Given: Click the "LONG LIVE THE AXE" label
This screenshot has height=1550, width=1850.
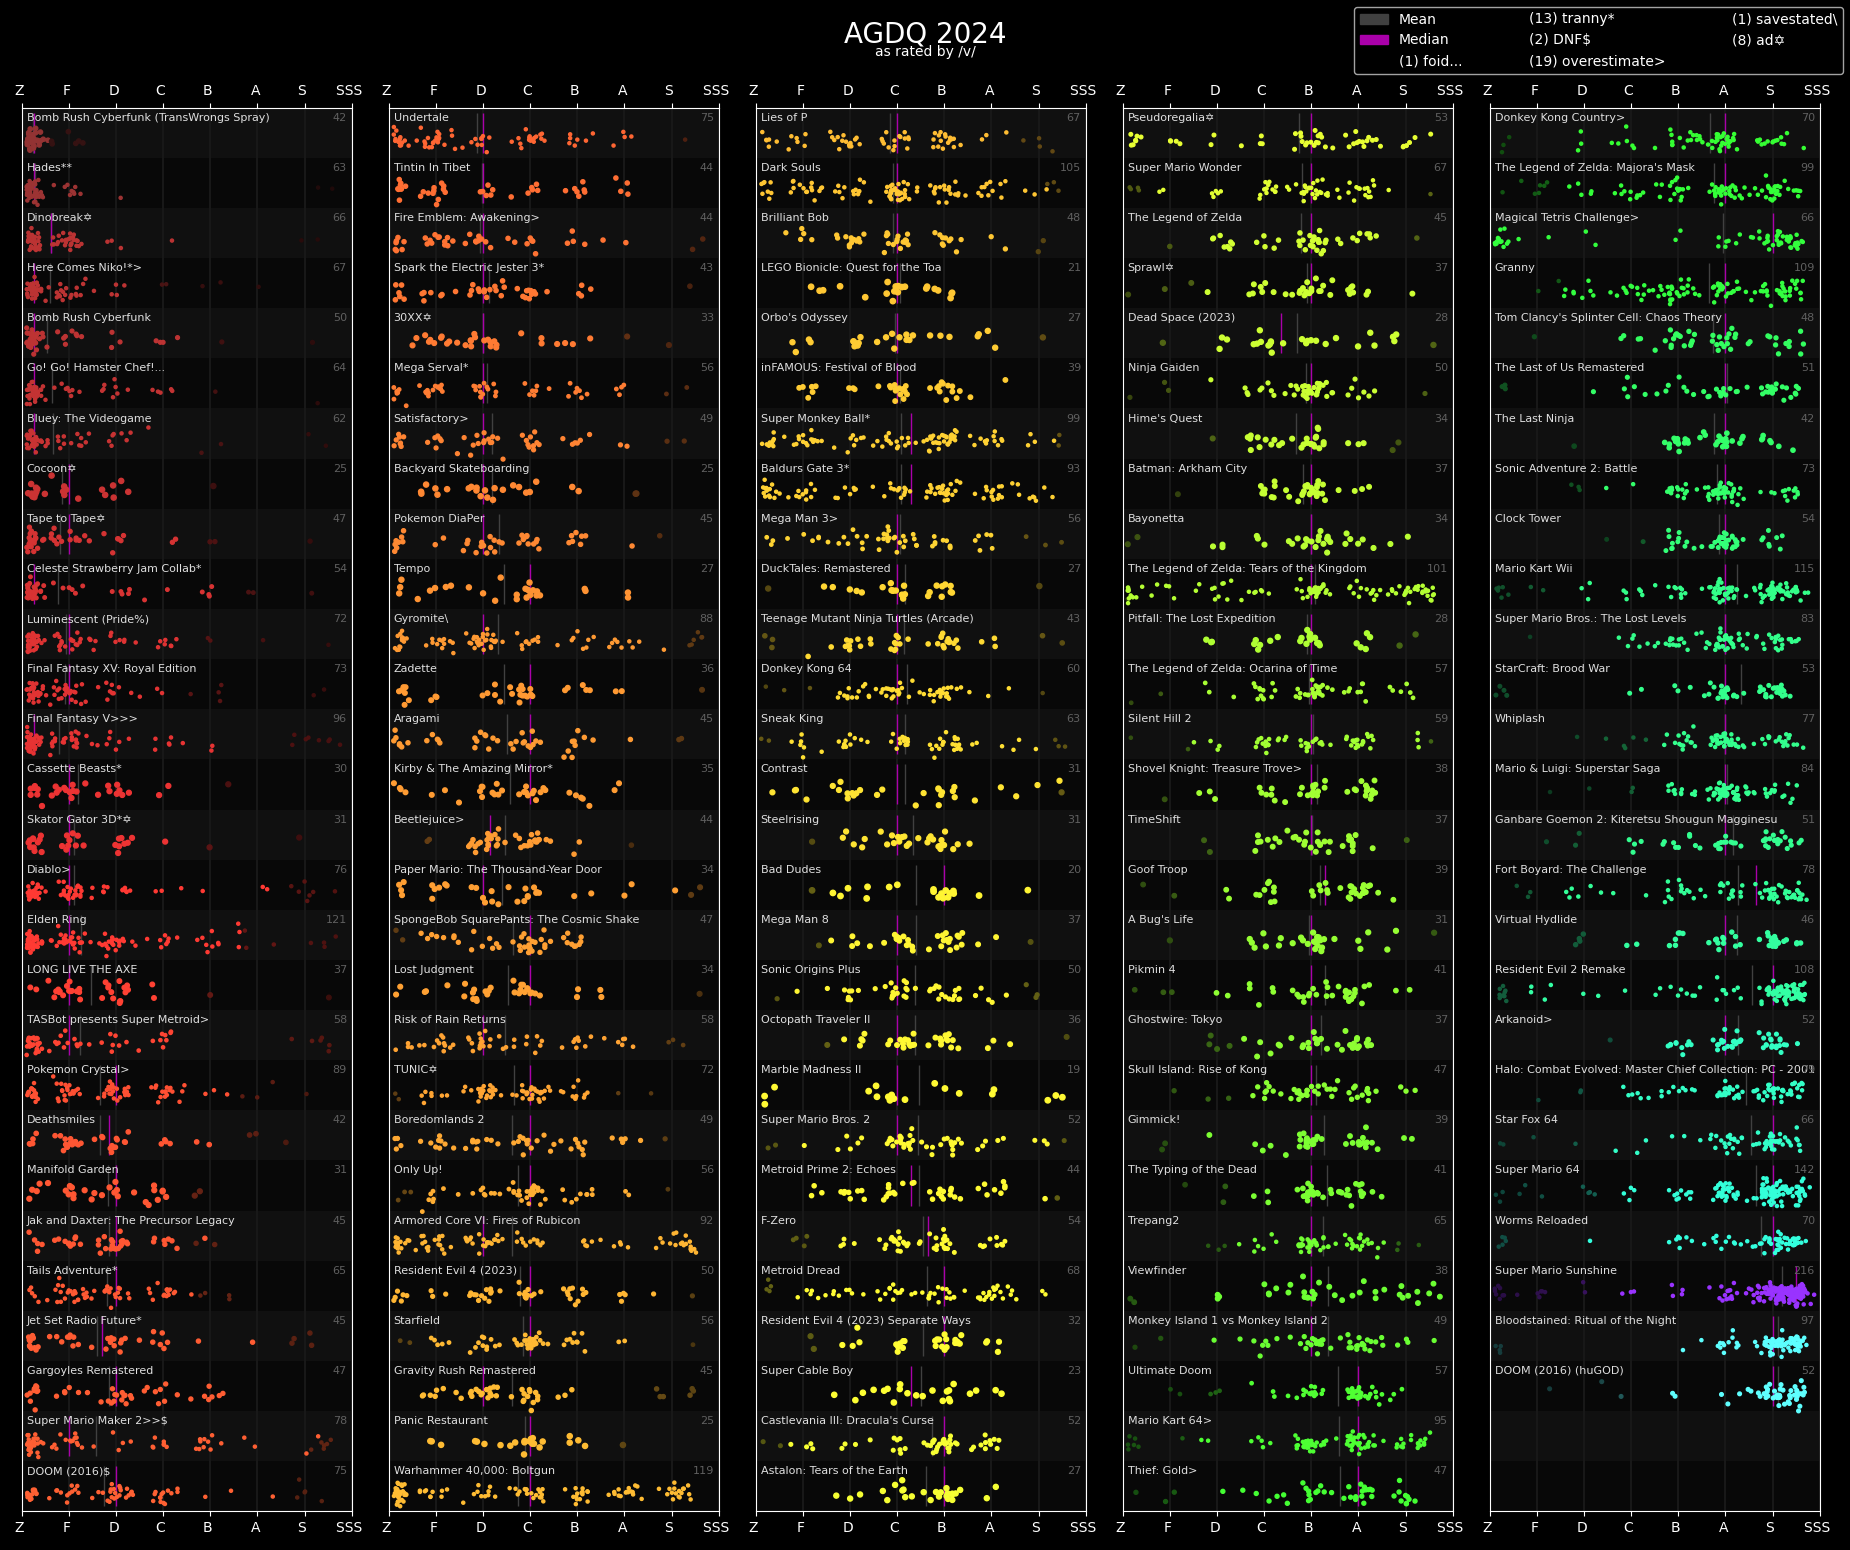Looking at the screenshot, I should (82, 970).
